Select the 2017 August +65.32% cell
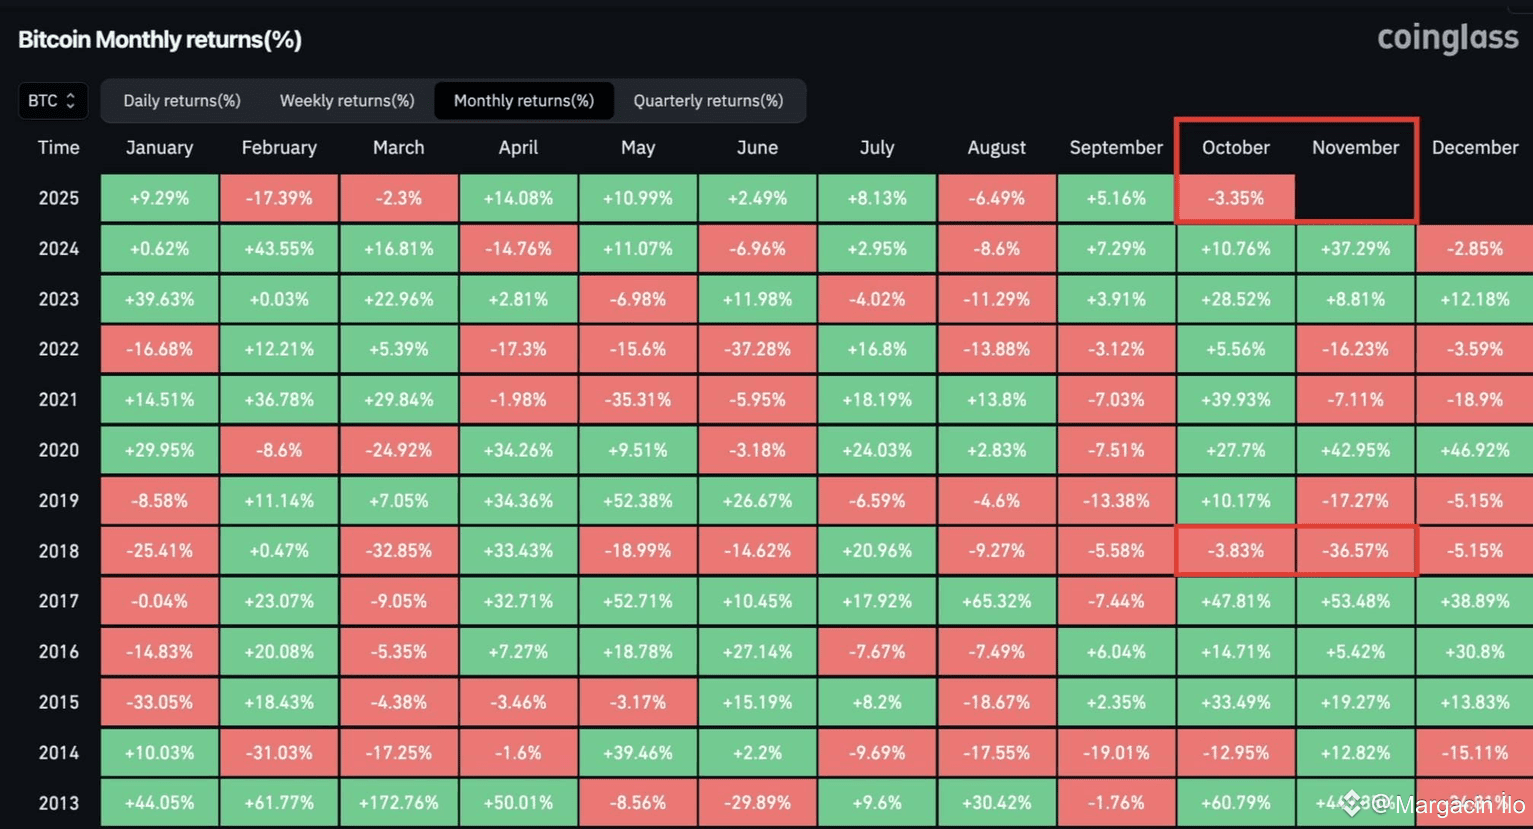1533x829 pixels. tap(997, 601)
